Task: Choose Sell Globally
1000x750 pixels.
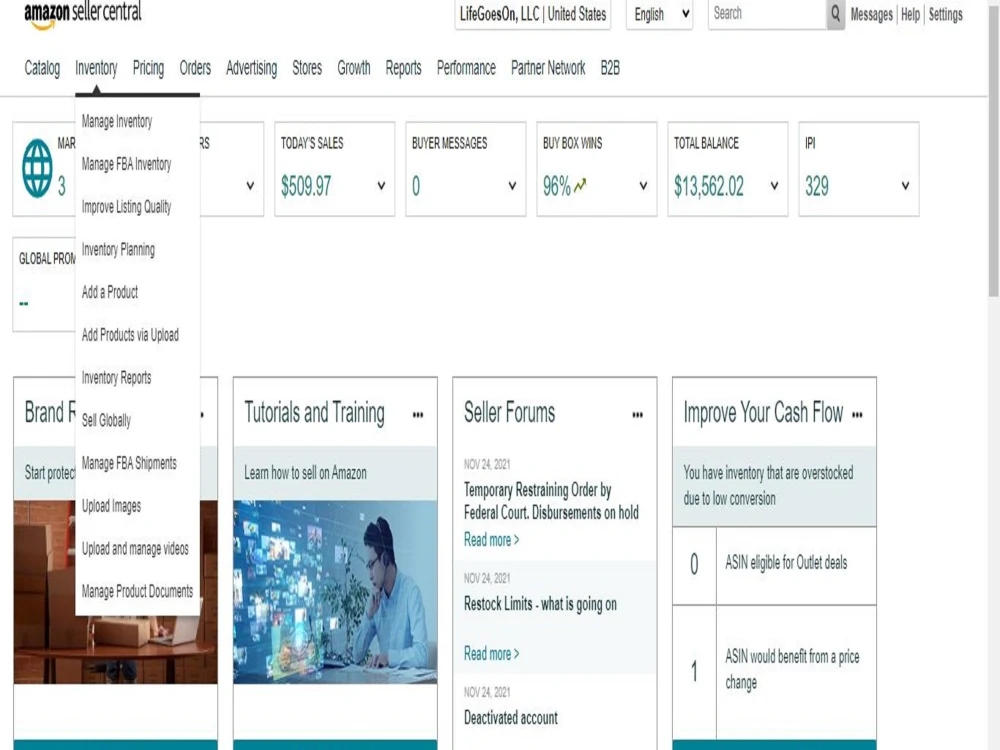Action: [106, 420]
